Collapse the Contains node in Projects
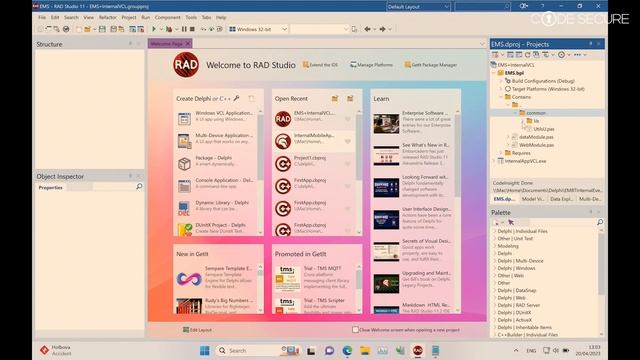 tap(501, 97)
